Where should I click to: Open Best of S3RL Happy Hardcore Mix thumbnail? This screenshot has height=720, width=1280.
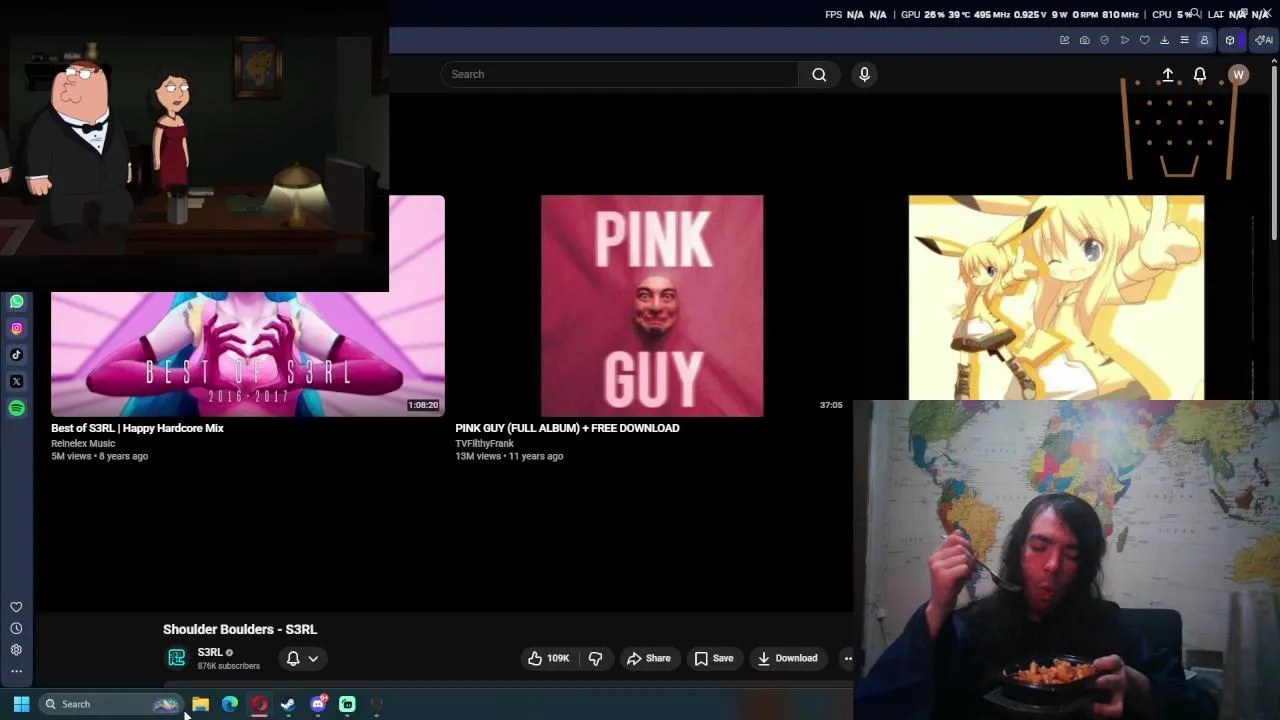pyautogui.click(x=248, y=354)
